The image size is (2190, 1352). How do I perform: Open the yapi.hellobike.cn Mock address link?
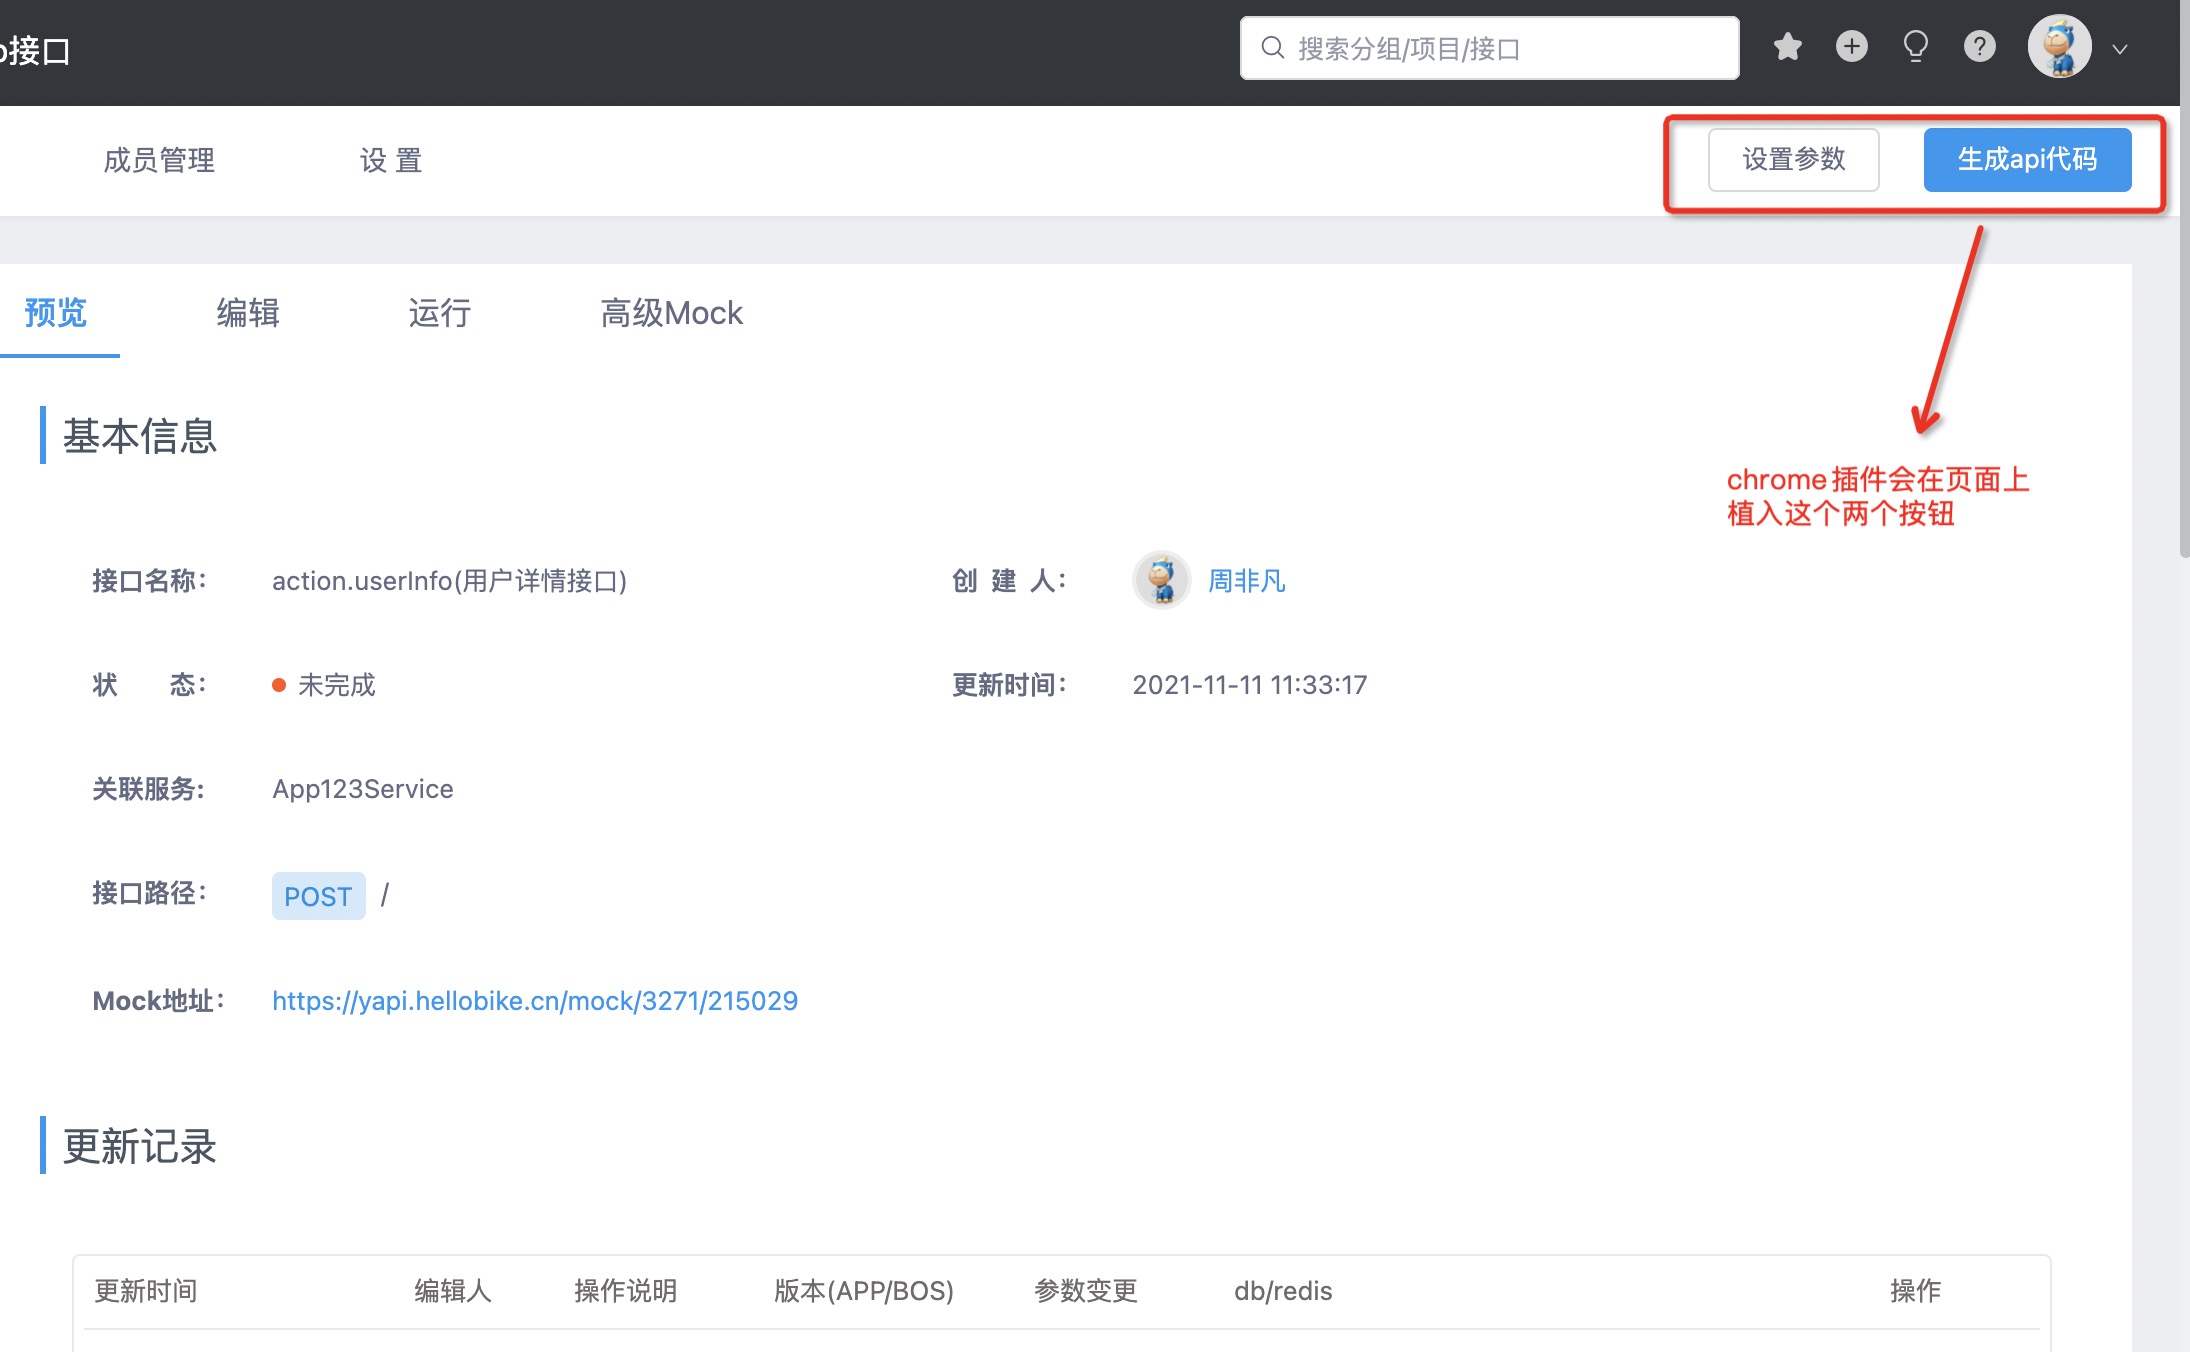point(535,1001)
